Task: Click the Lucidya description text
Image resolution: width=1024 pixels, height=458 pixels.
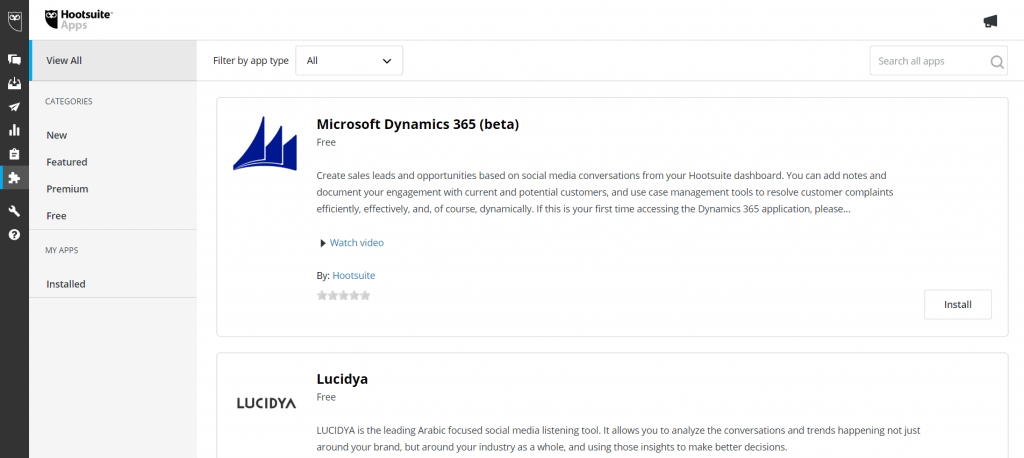Action: (618, 439)
